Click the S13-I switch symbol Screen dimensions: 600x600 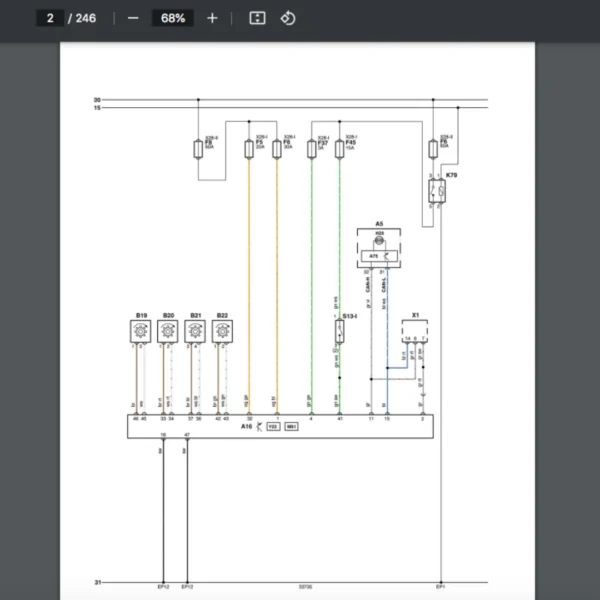[x=339, y=333]
